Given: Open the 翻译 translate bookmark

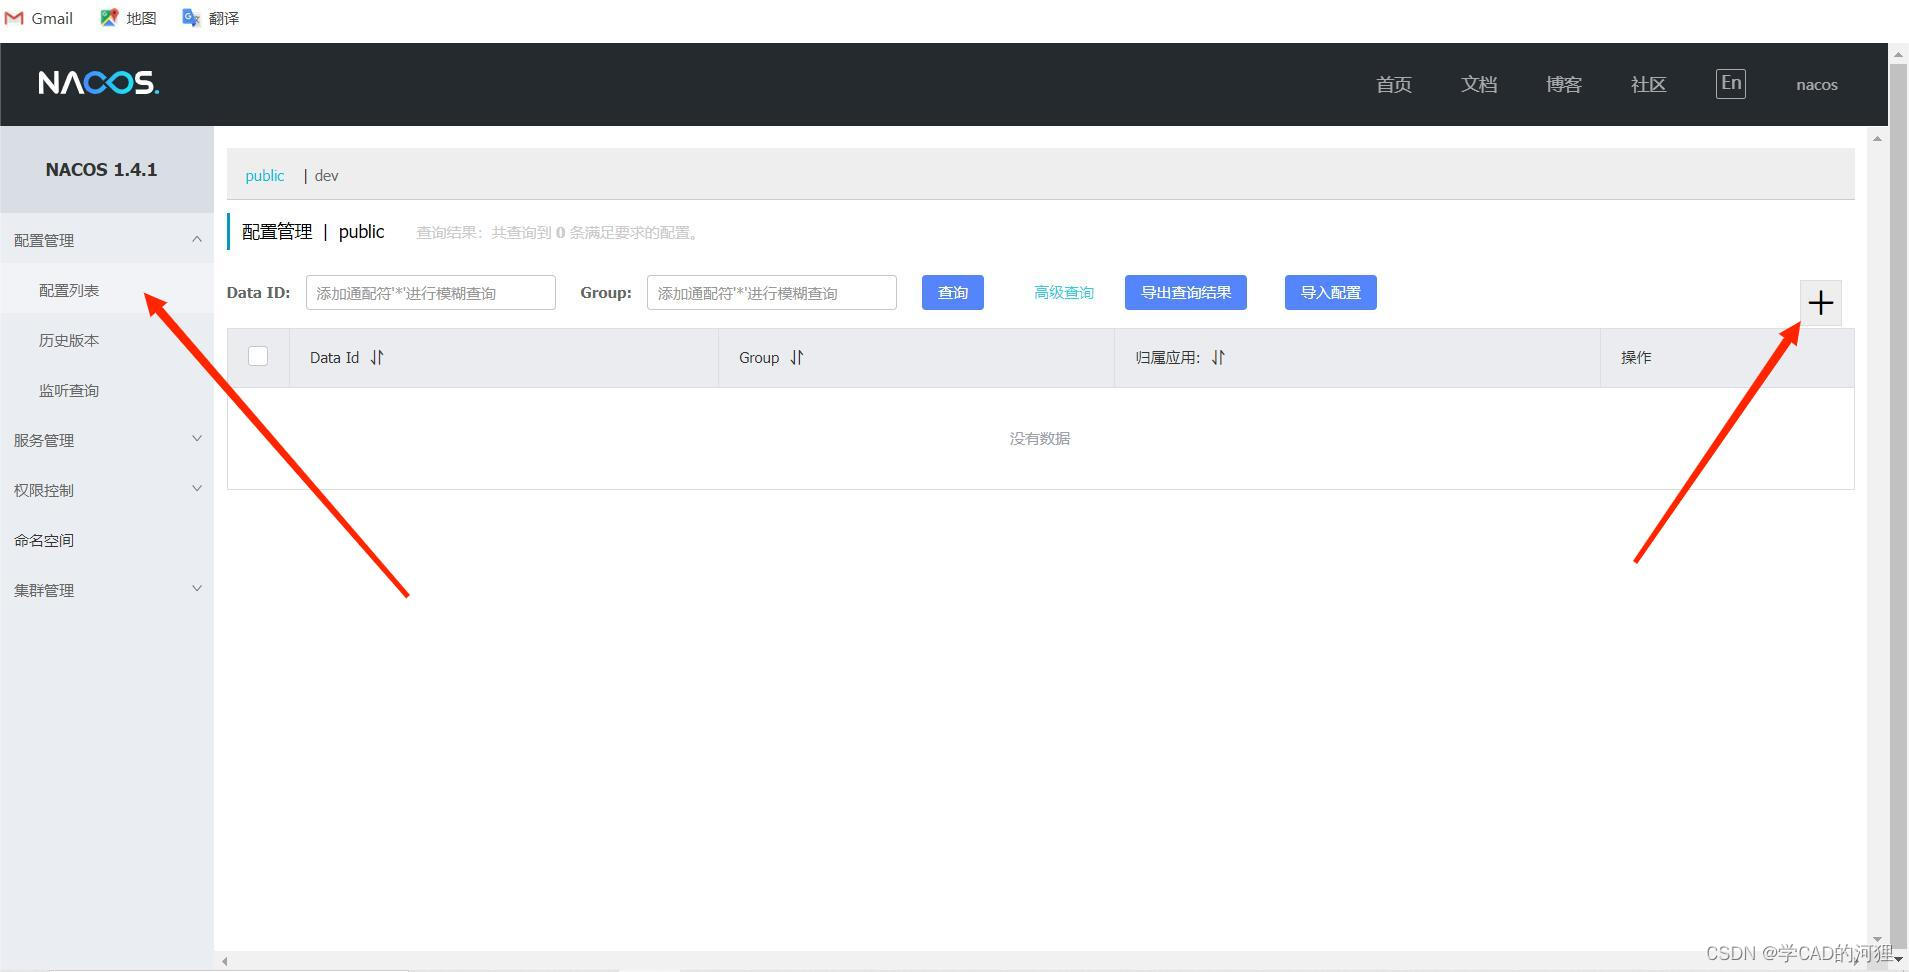Looking at the screenshot, I should point(210,18).
